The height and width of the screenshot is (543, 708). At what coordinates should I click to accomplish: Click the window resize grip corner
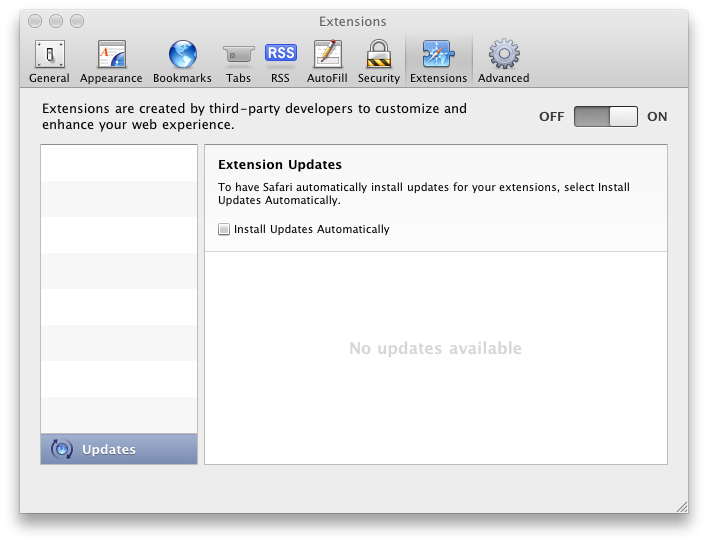682,507
